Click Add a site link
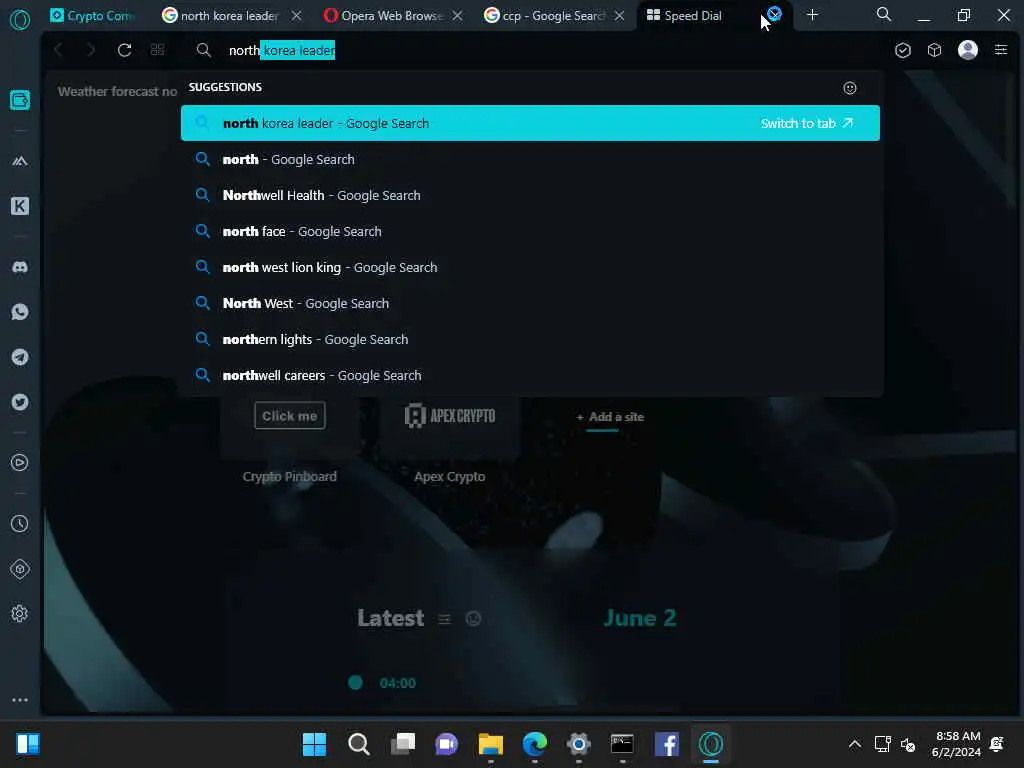This screenshot has height=768, width=1024. [x=610, y=417]
